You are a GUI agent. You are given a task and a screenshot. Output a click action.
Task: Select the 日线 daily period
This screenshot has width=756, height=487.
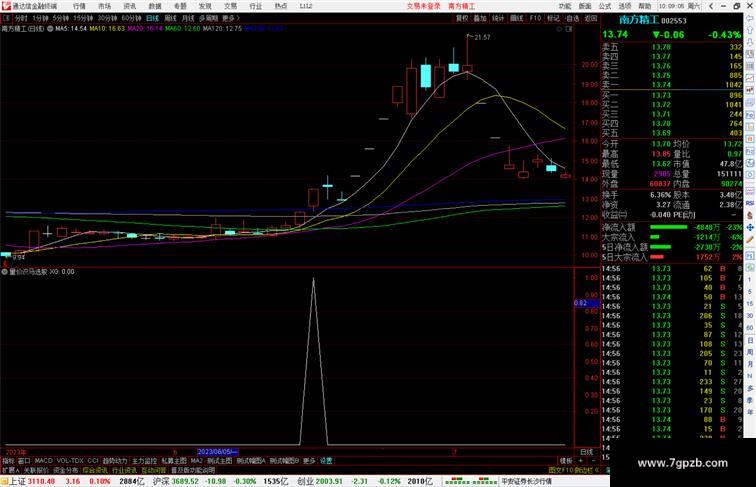pos(152,18)
